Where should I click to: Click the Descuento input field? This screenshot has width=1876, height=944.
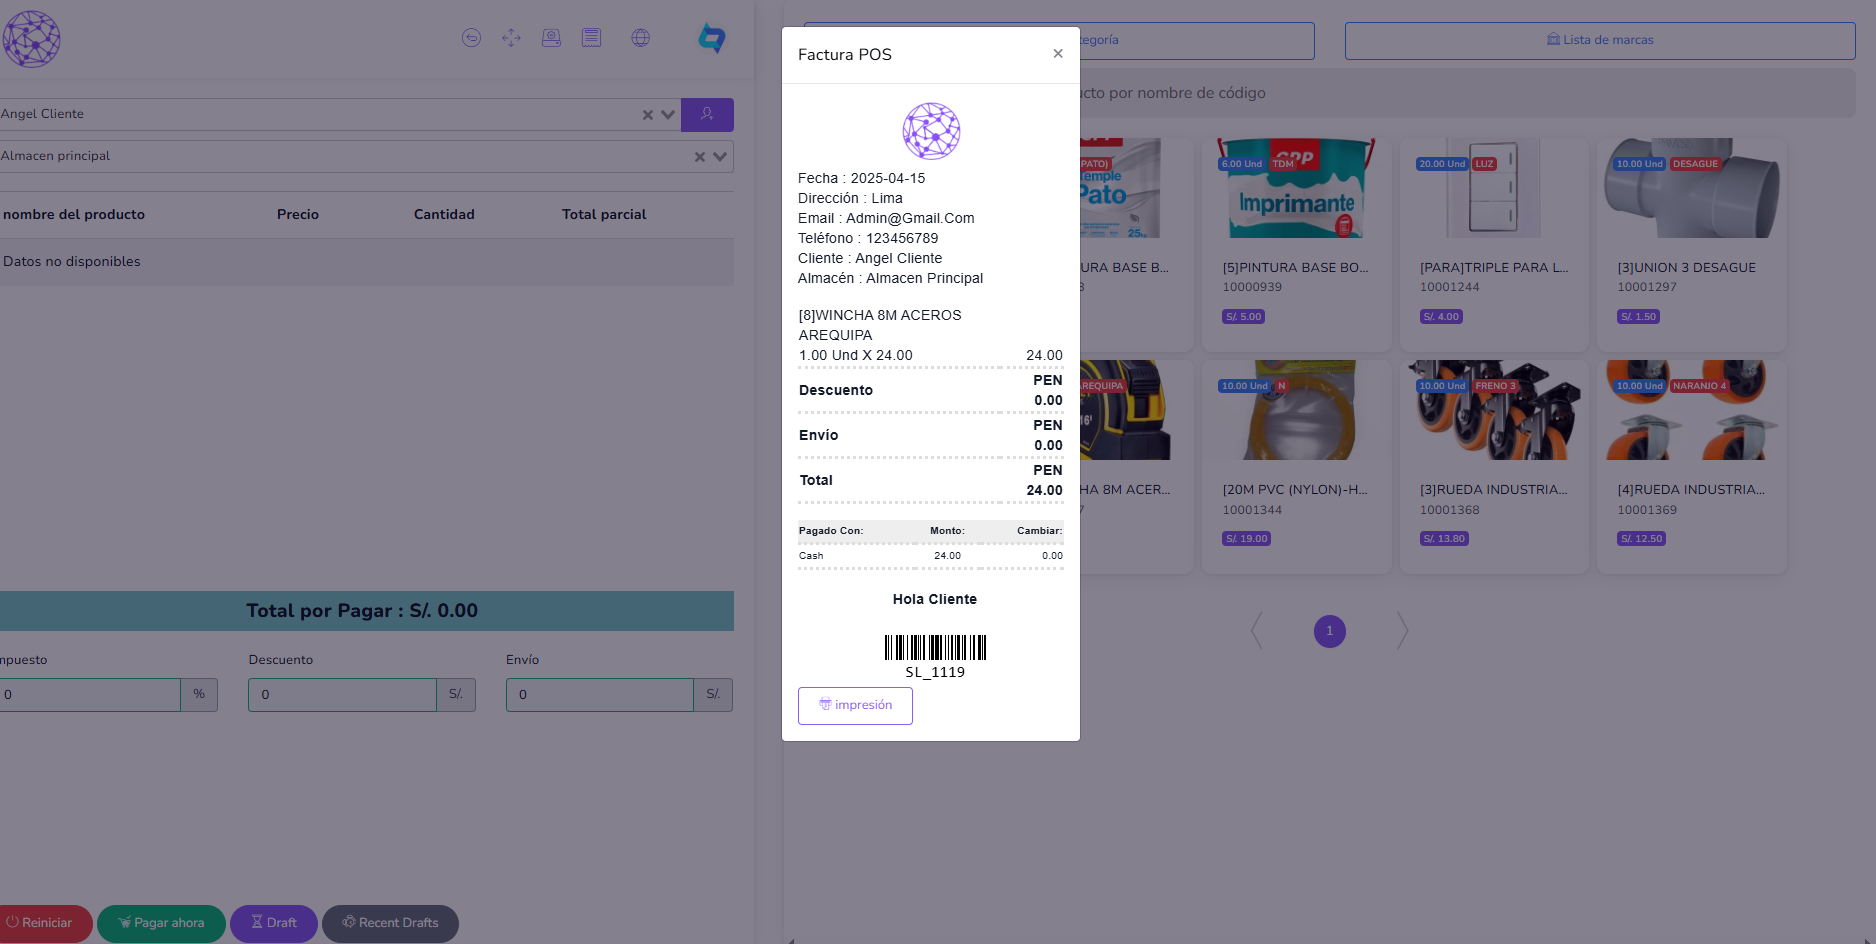tap(342, 695)
